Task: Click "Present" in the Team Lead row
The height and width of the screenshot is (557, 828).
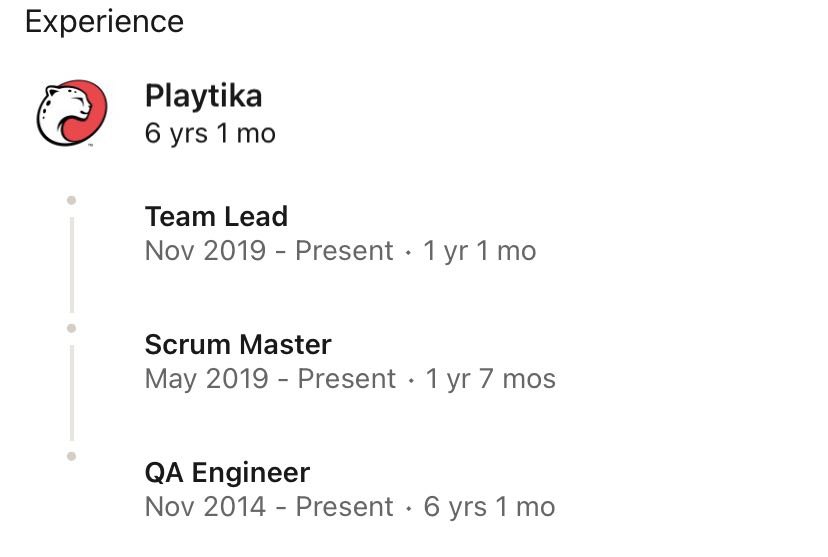Action: [x=344, y=250]
